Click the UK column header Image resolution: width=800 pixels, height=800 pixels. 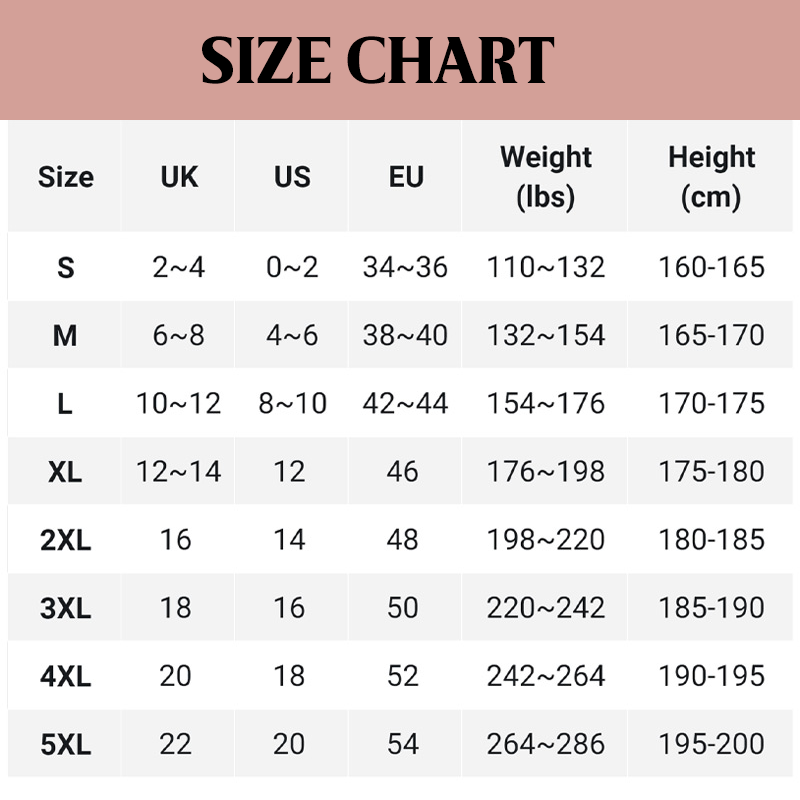click(x=179, y=177)
